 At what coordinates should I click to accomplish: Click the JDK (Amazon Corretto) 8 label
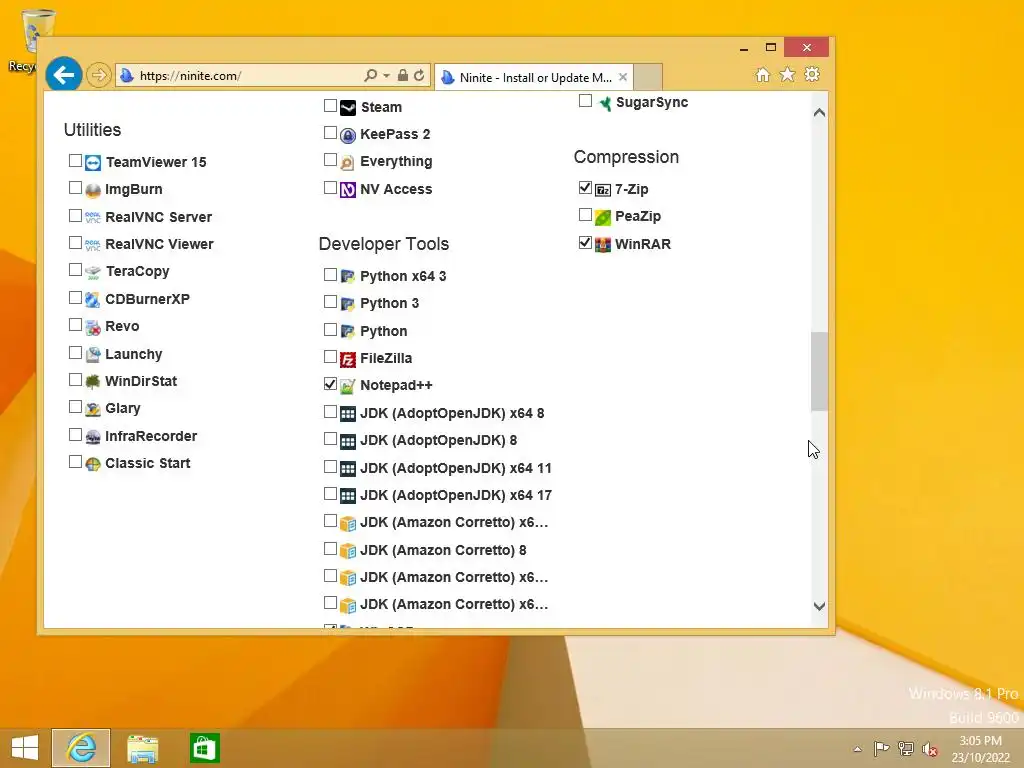click(443, 551)
